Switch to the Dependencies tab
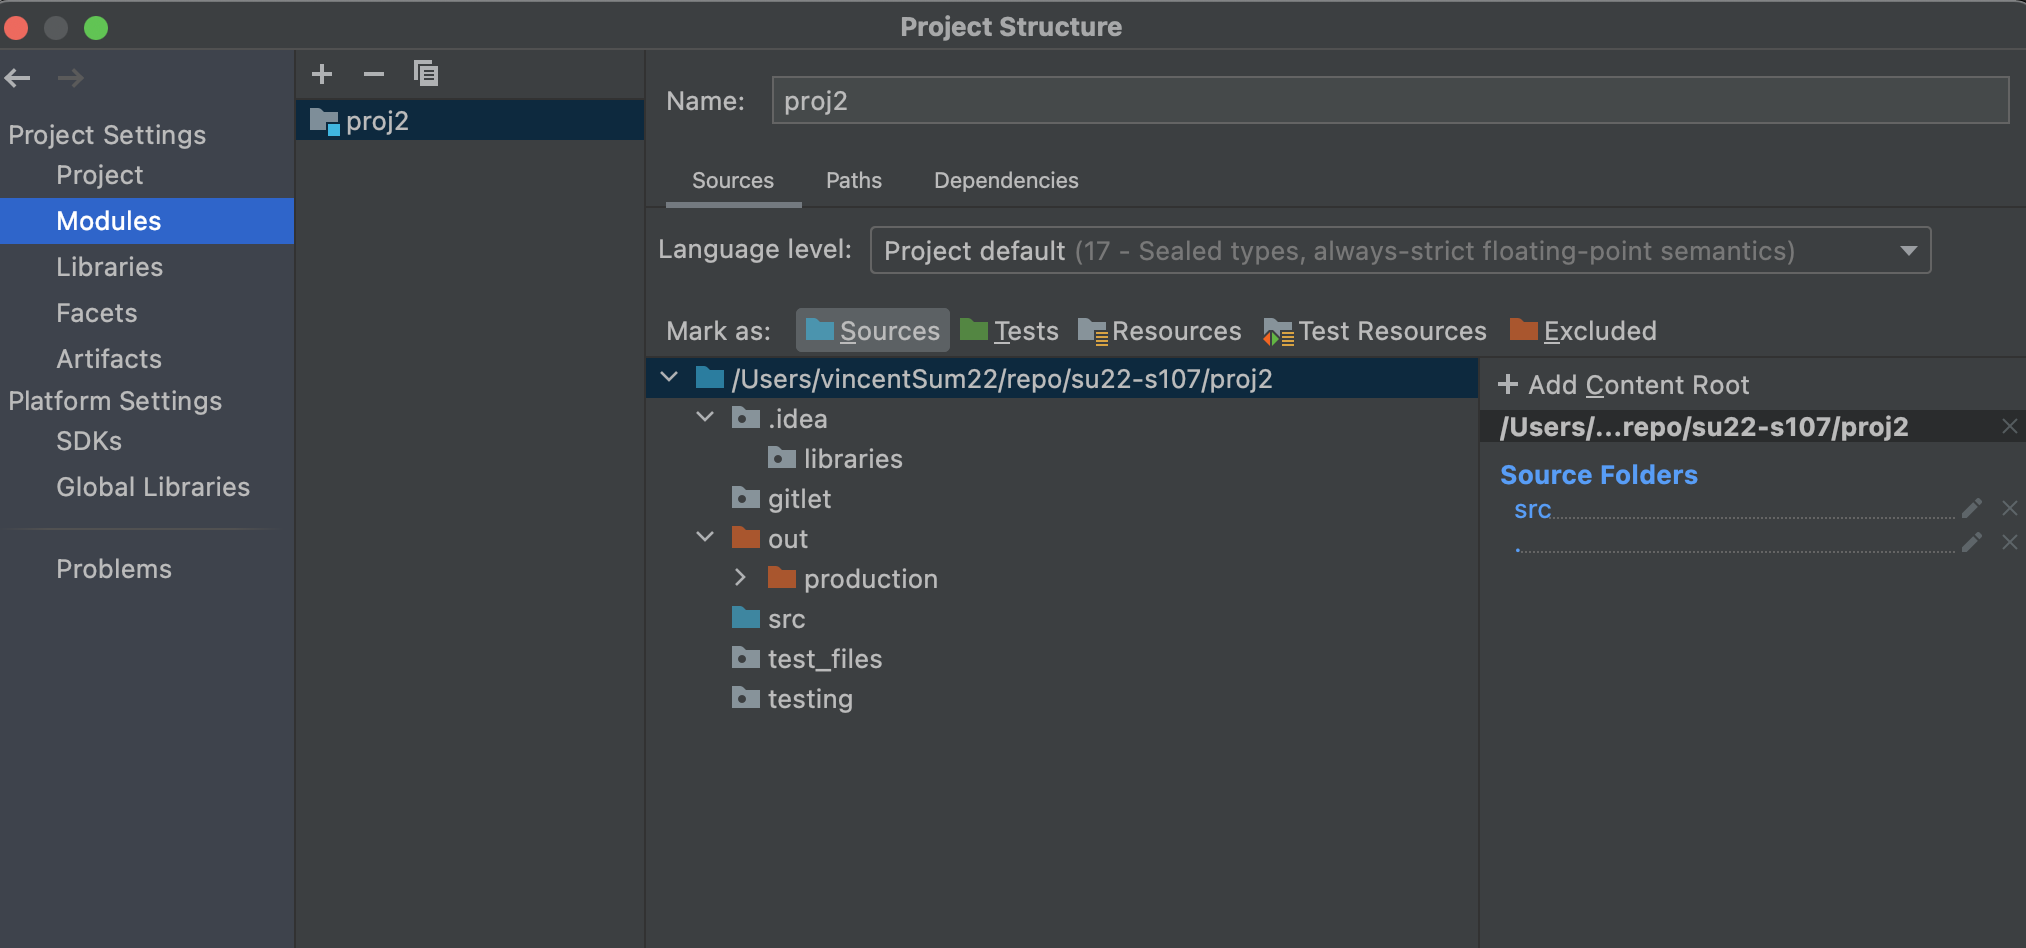This screenshot has height=948, width=2026. (x=1006, y=181)
